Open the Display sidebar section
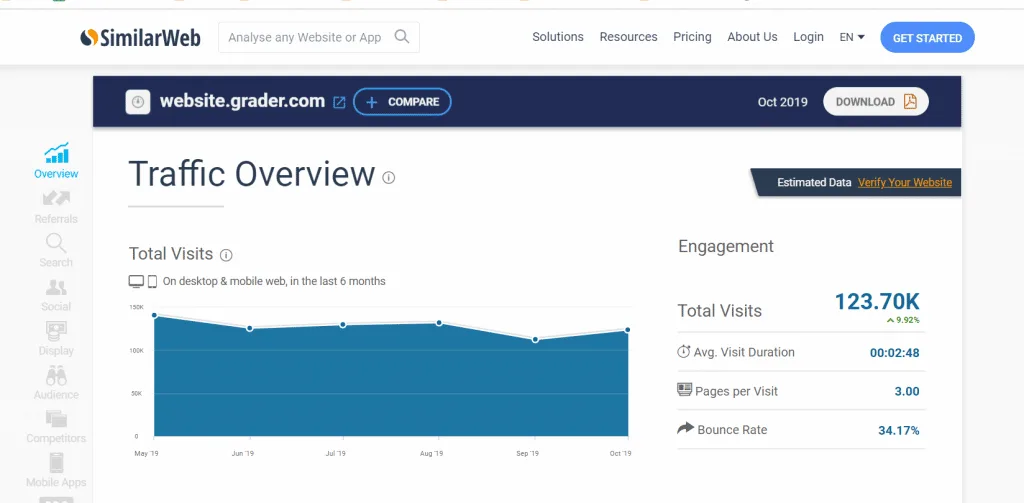 pyautogui.click(x=56, y=339)
